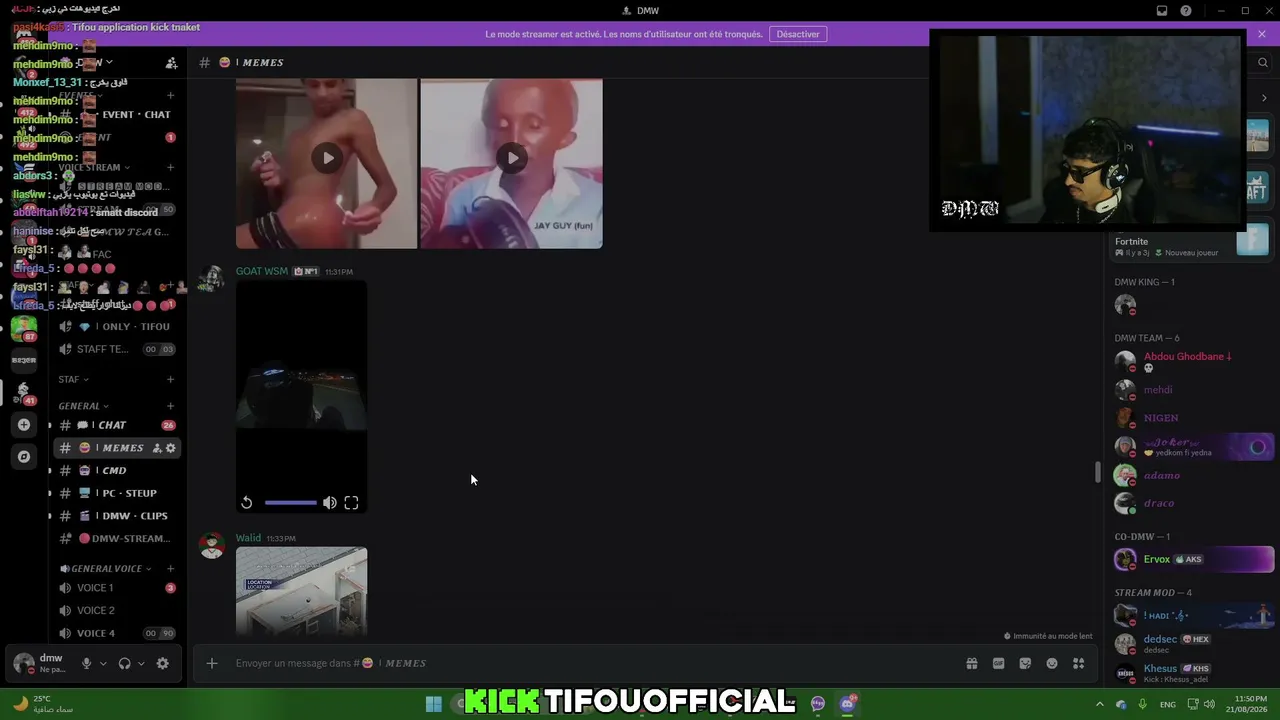This screenshot has height=720, width=1280.
Task: Open headphone output options arrow
Action: point(140,663)
